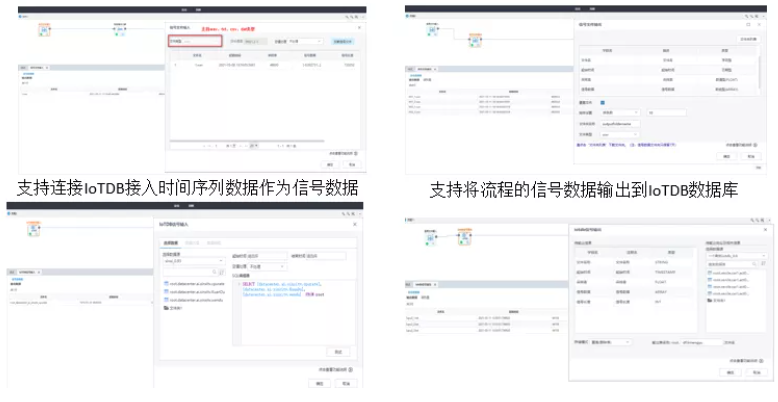The height and width of the screenshot is (402, 778).
Task: Click vertical scrollbar in file output field table
Action: [759, 71]
